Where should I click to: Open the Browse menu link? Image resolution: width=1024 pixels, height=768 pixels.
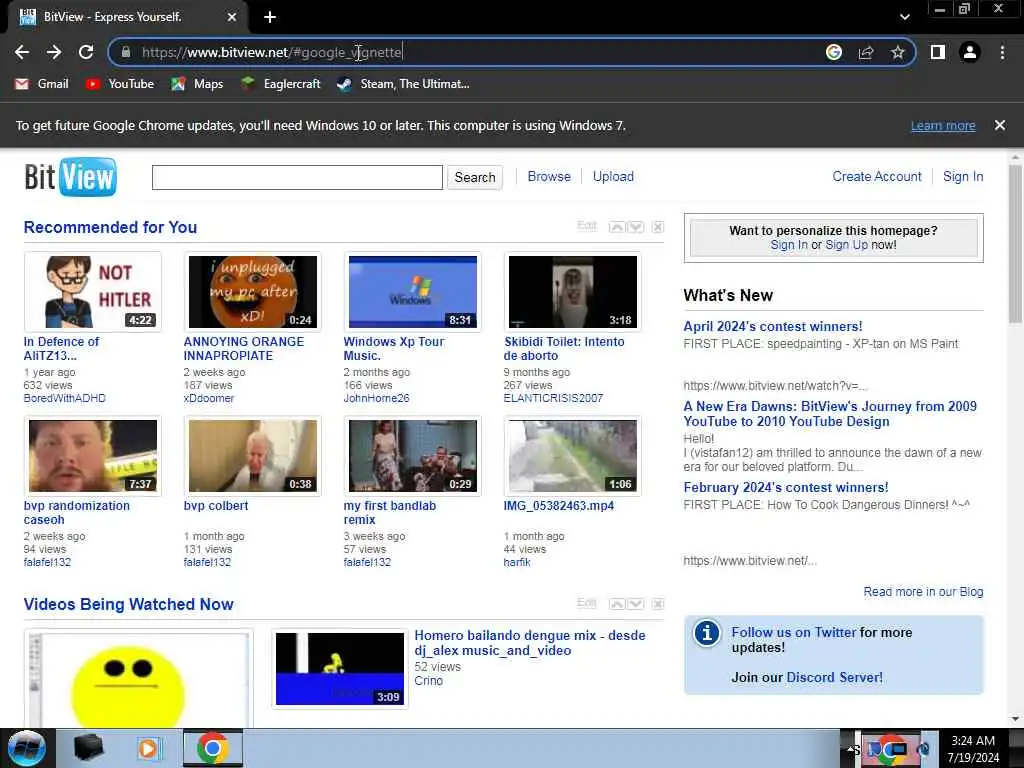click(x=549, y=176)
